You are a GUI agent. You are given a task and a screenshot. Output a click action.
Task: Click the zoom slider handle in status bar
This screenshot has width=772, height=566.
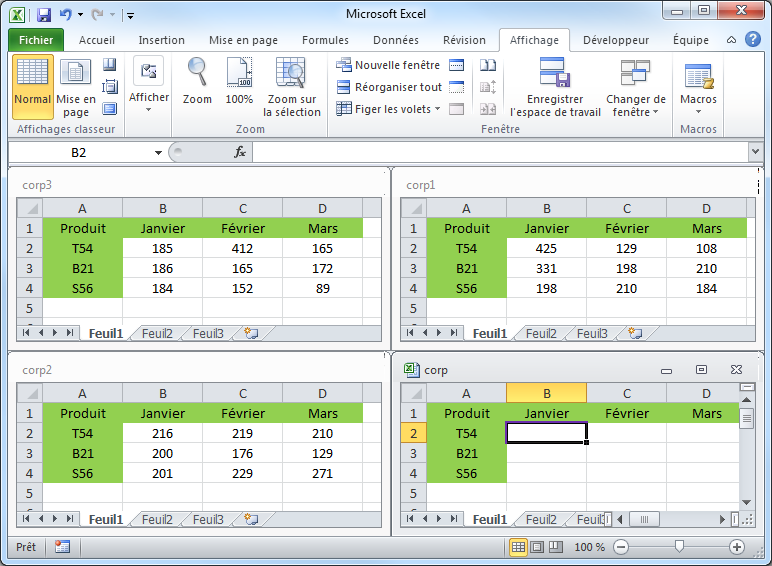coord(679,547)
